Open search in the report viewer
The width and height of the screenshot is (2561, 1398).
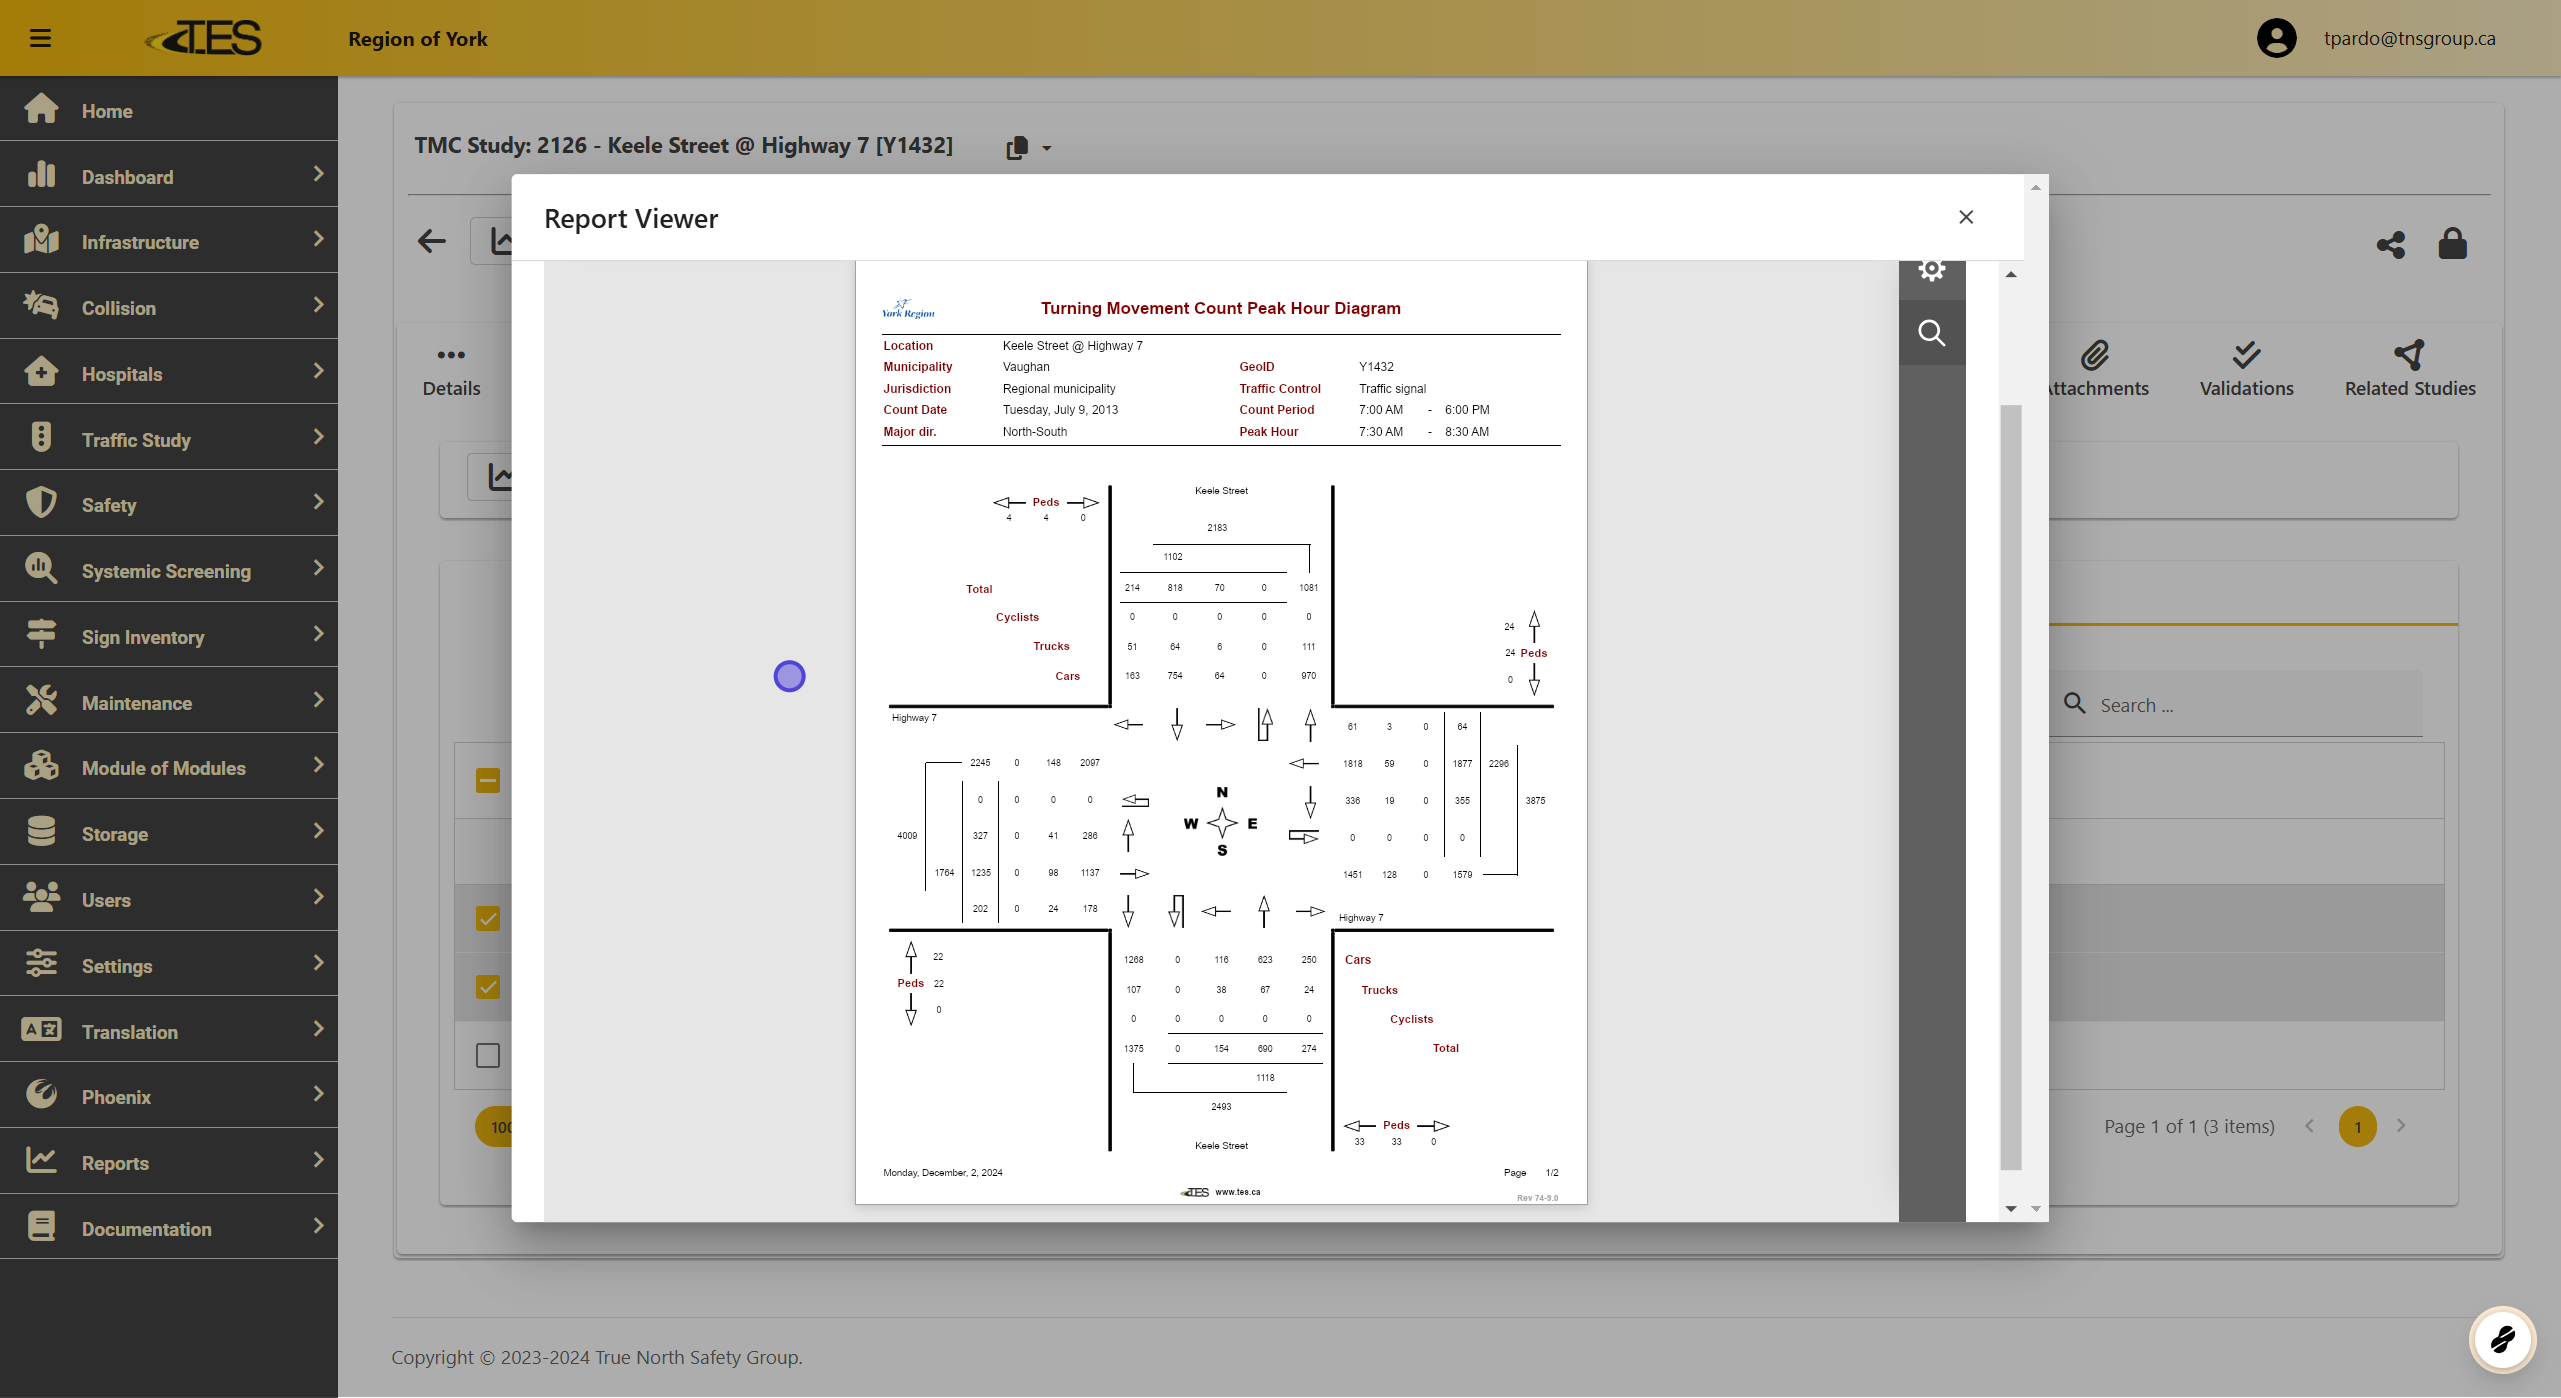[1931, 333]
